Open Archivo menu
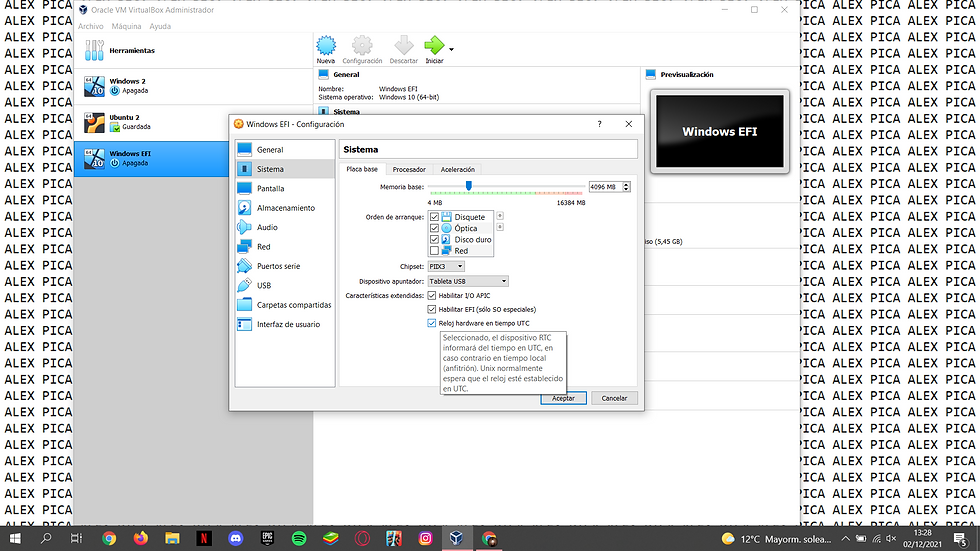Screen dimensions: 980x551 point(91,26)
